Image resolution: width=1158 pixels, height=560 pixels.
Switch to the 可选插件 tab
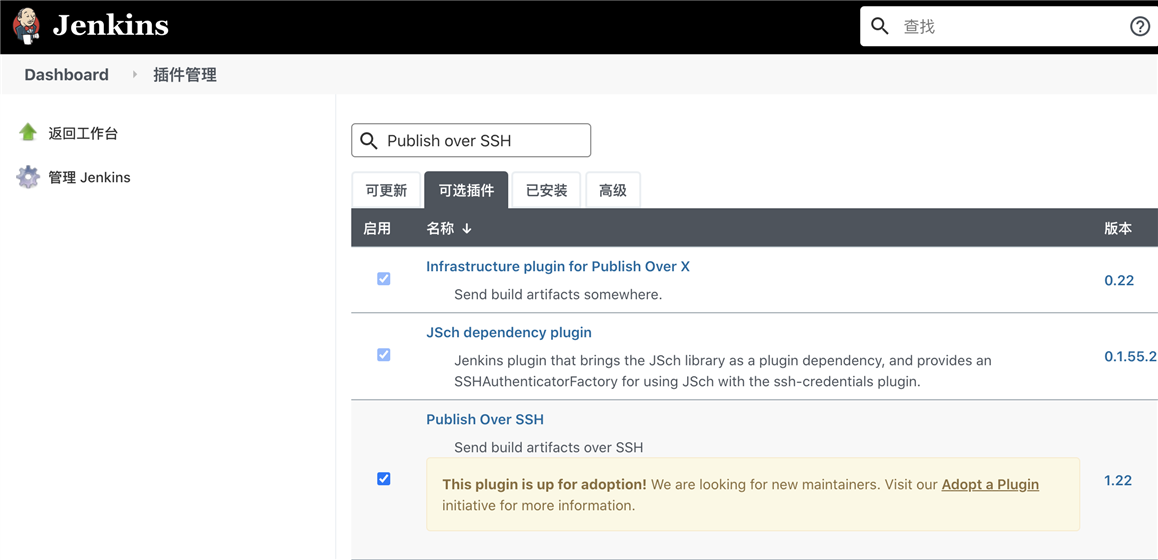coord(466,191)
